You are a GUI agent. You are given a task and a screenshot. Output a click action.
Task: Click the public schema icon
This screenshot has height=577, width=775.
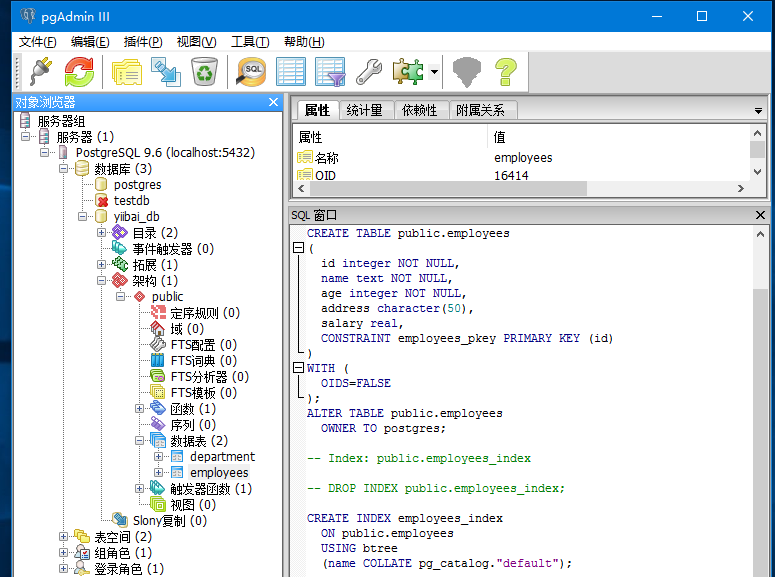click(x=140, y=297)
